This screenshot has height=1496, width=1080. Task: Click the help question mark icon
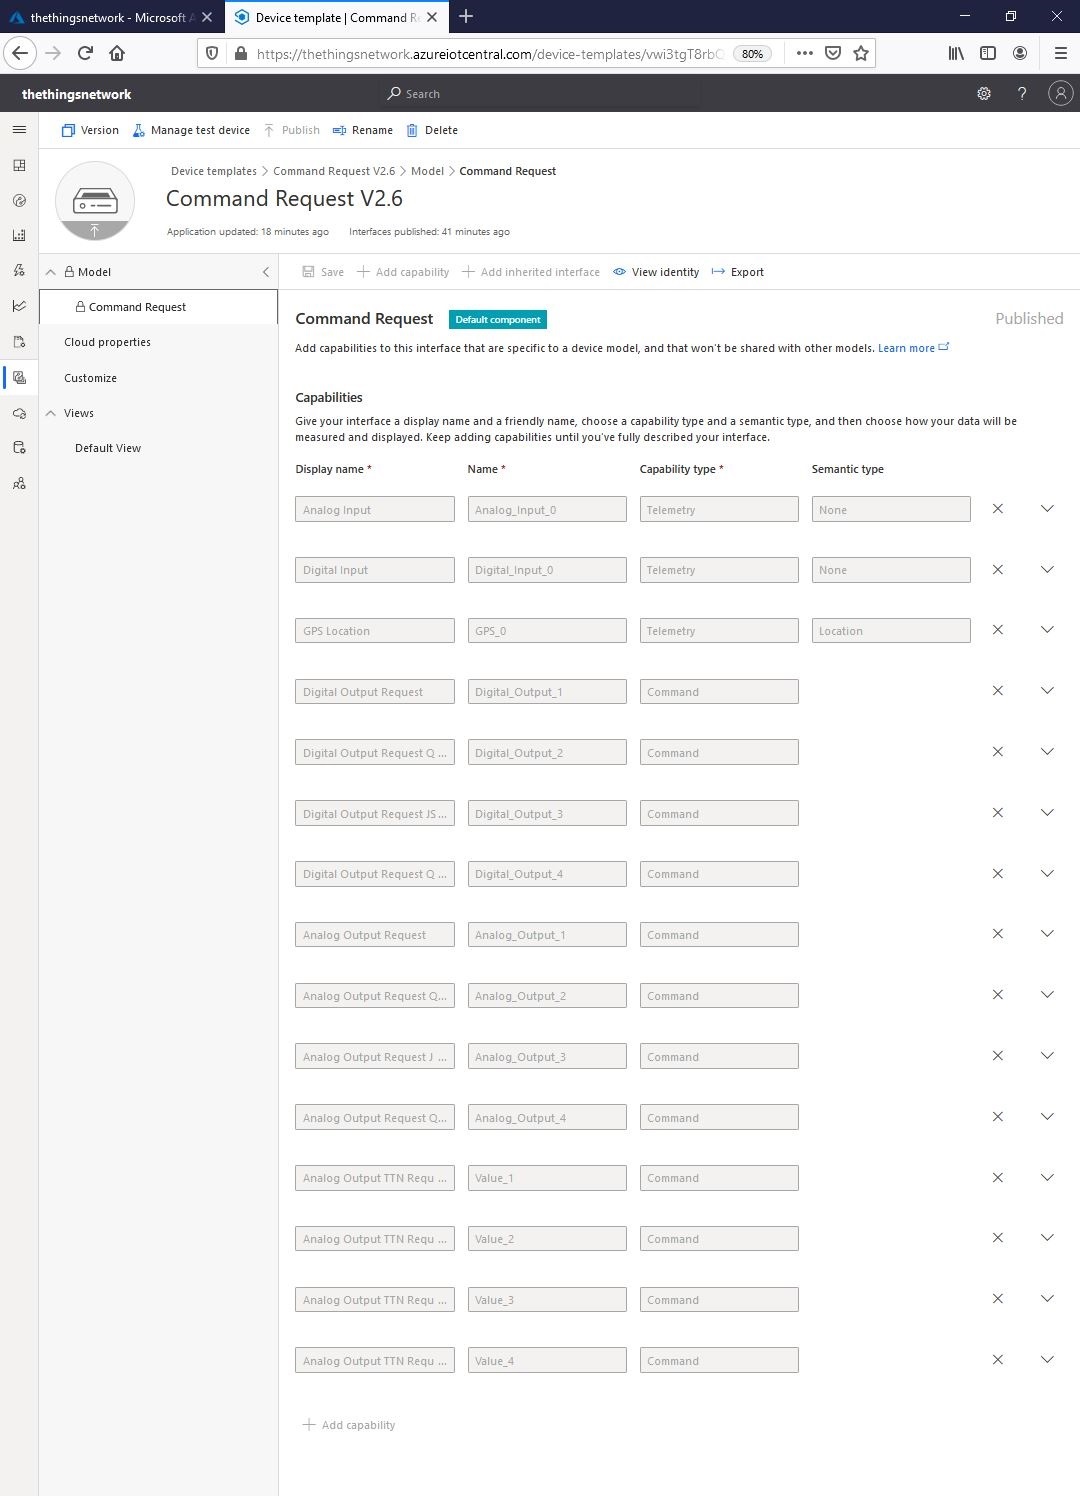(x=1021, y=93)
